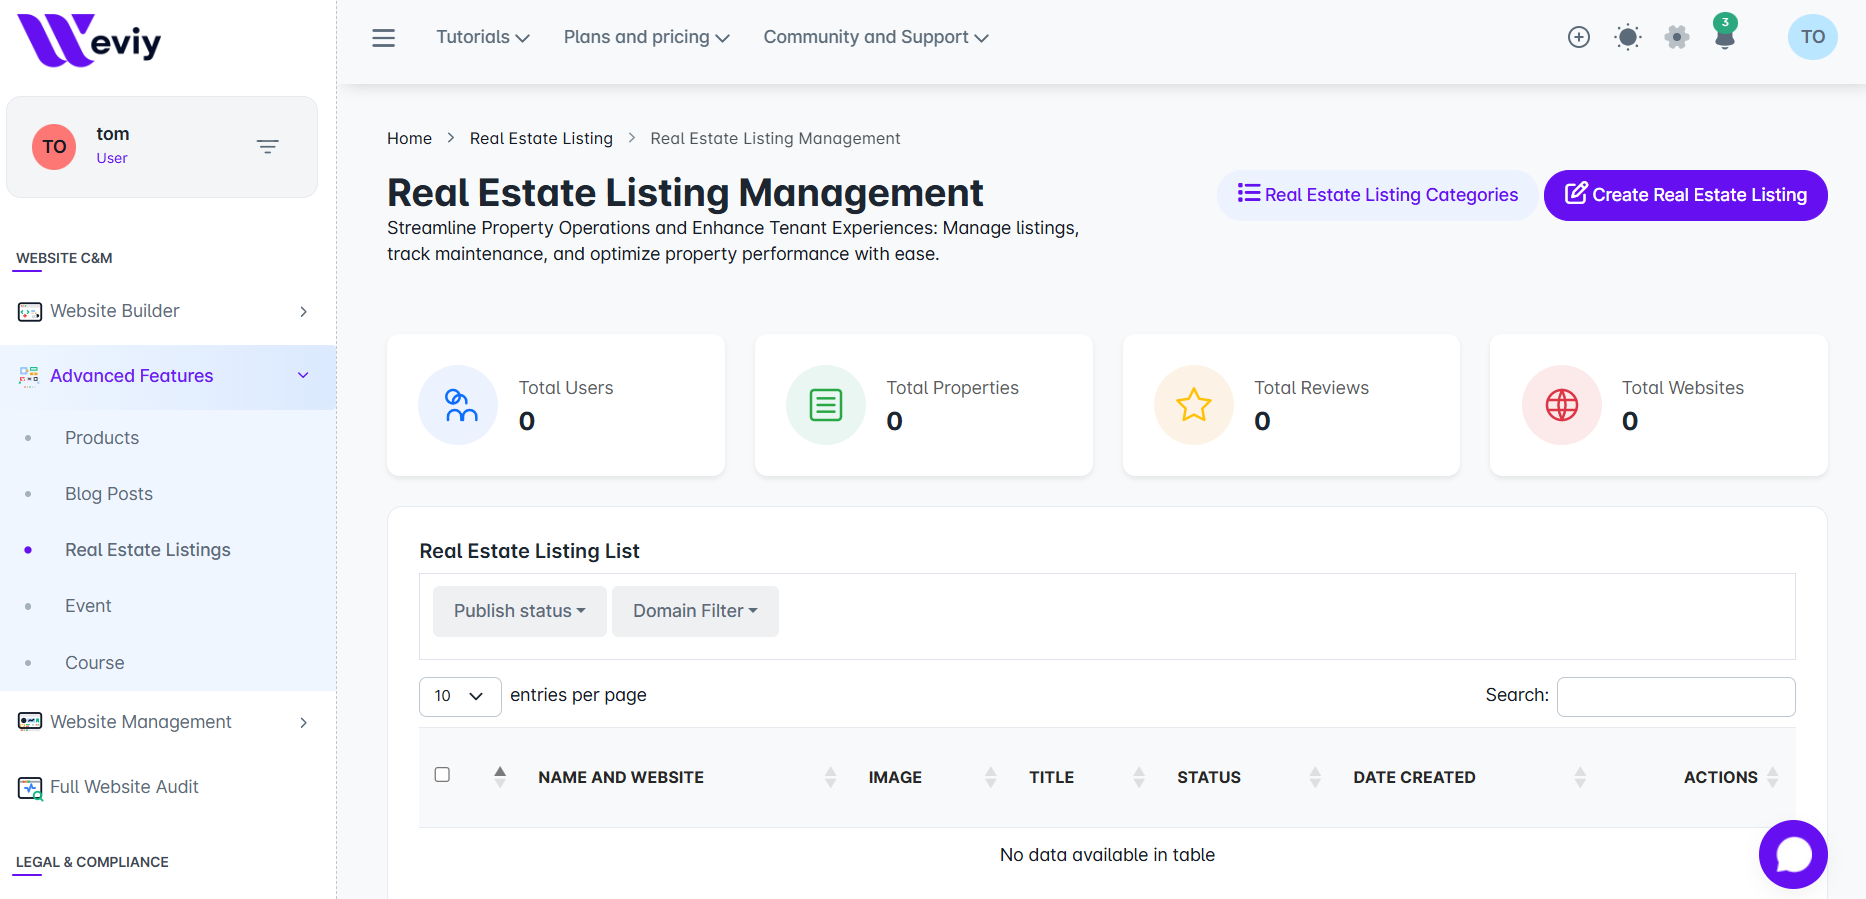The image size is (1866, 899).
Task: Open the Publish status dropdown
Action: [519, 611]
